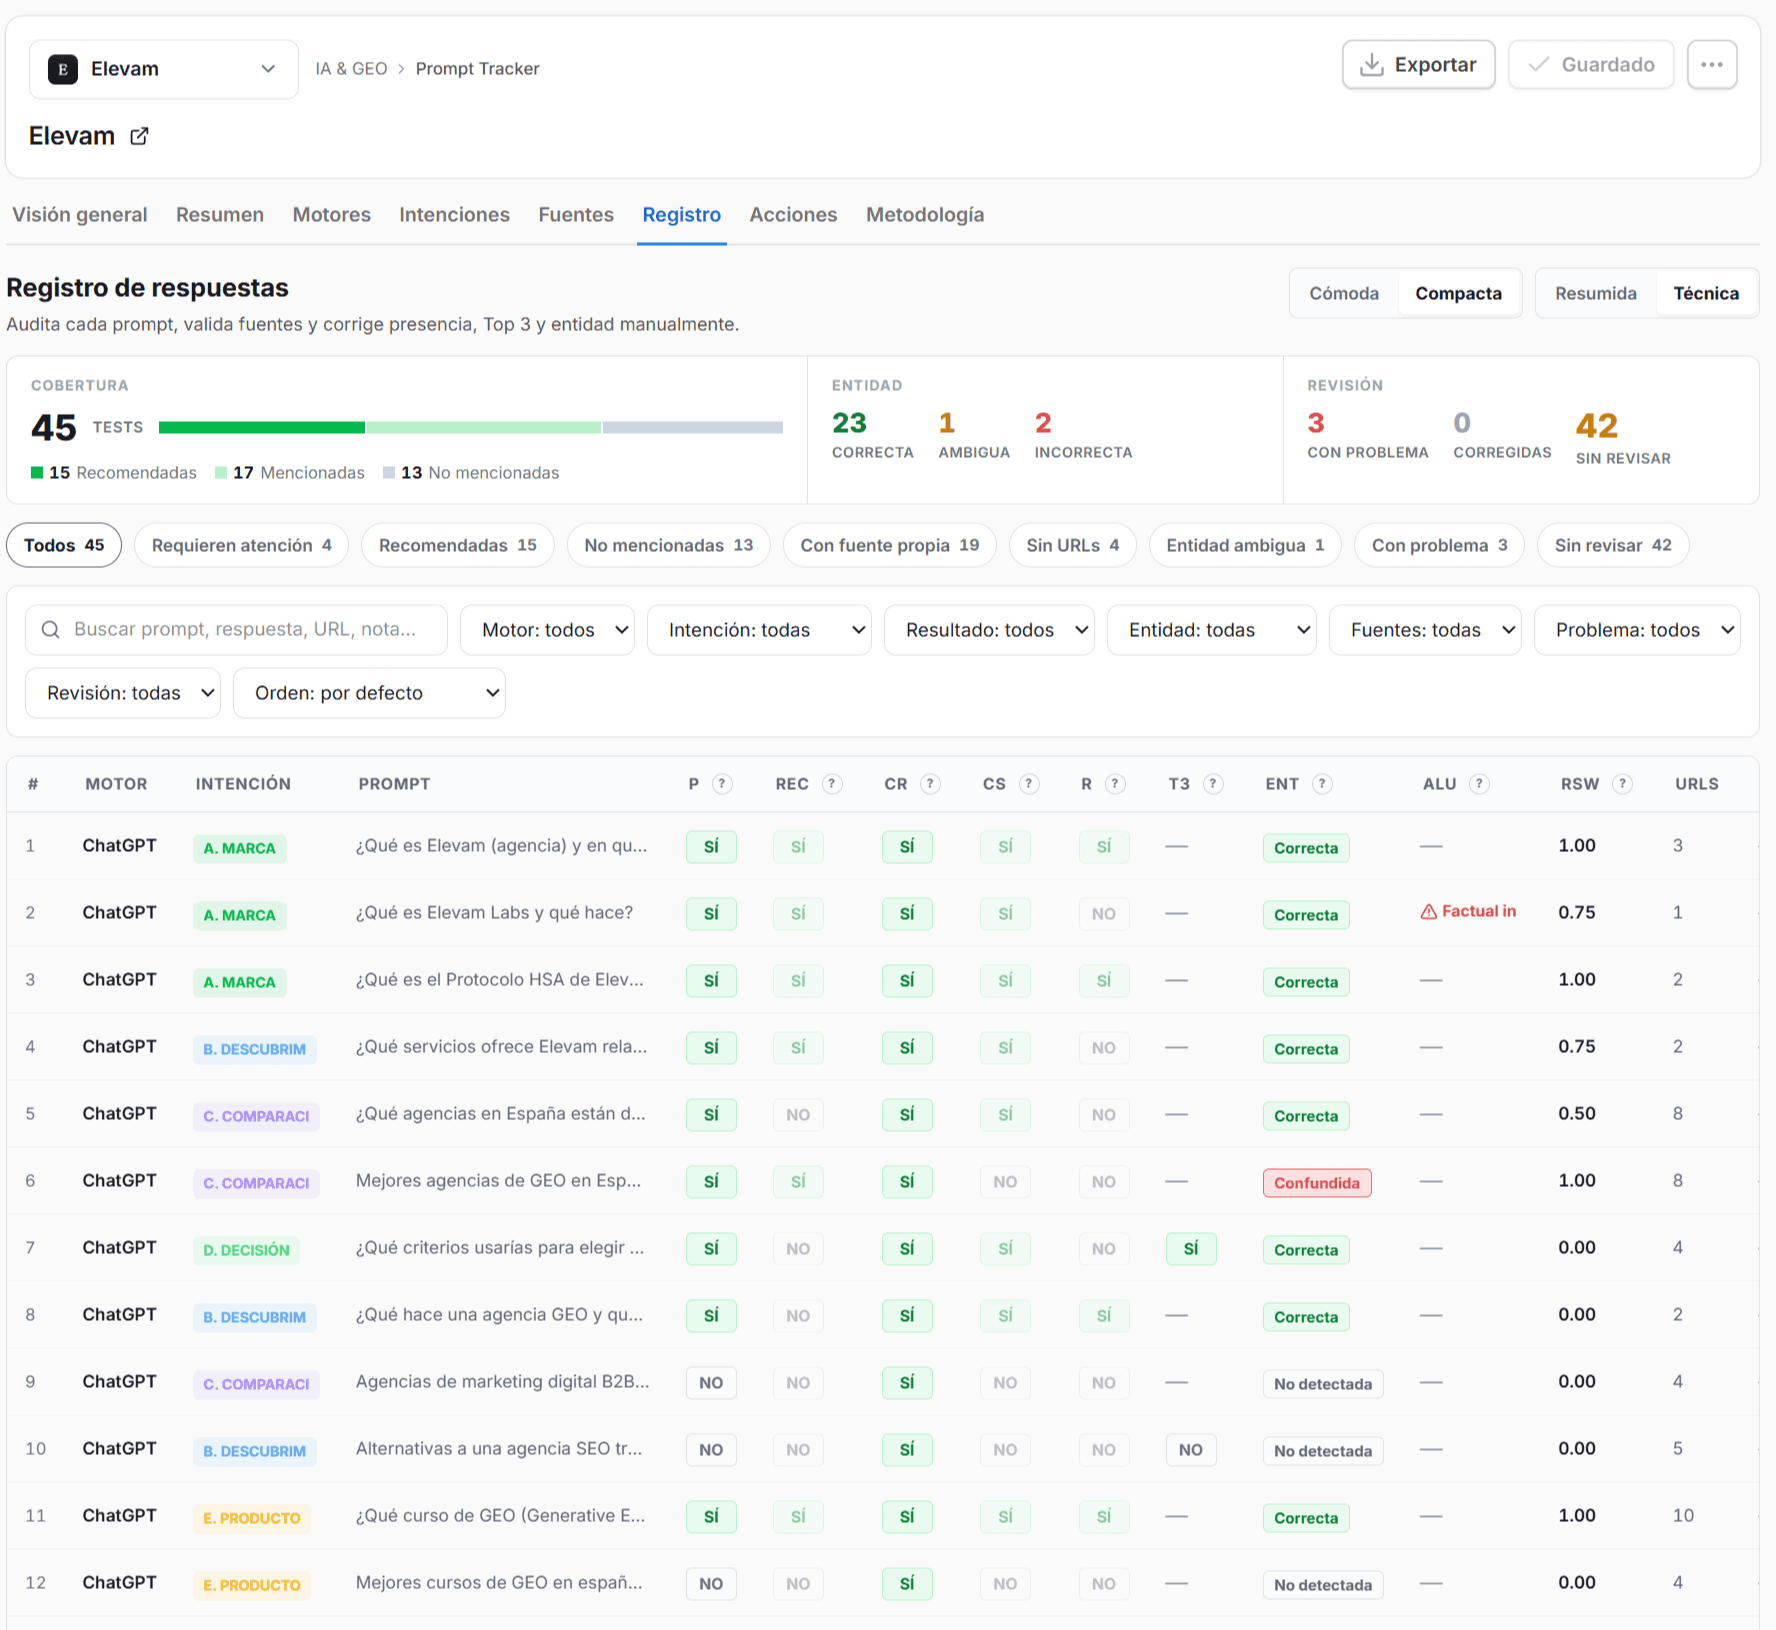The width and height of the screenshot is (1776, 1630).
Task: Click the No detectada badge in row 9
Action: click(1323, 1384)
